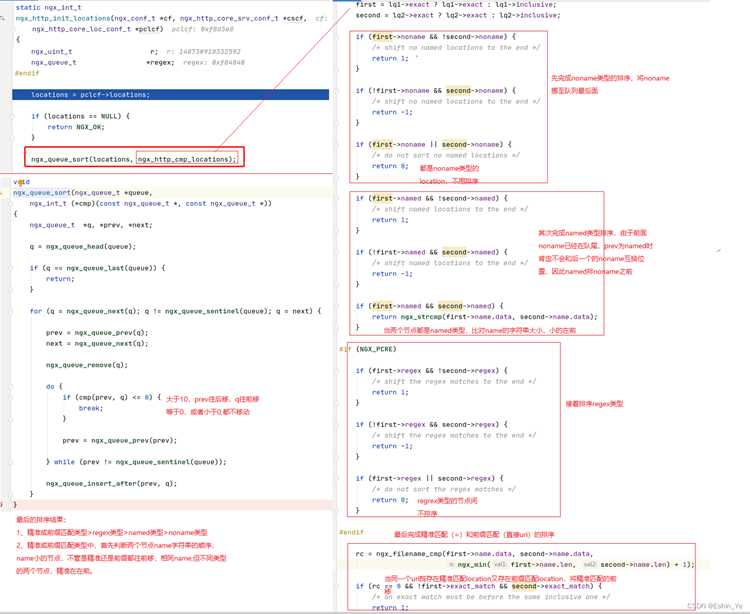Click 'if (first->noname || second->noname) {' line
The height and width of the screenshot is (614, 750).
click(x=434, y=144)
